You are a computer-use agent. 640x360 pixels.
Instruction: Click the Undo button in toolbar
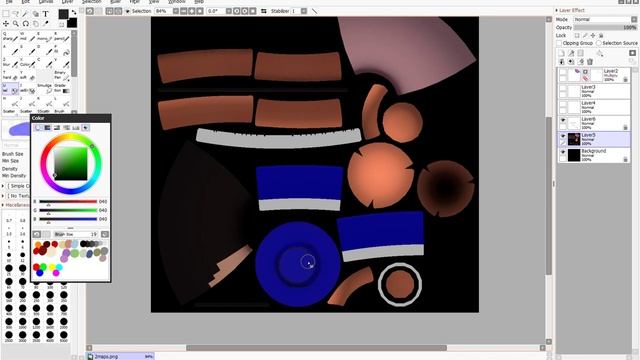90,11
